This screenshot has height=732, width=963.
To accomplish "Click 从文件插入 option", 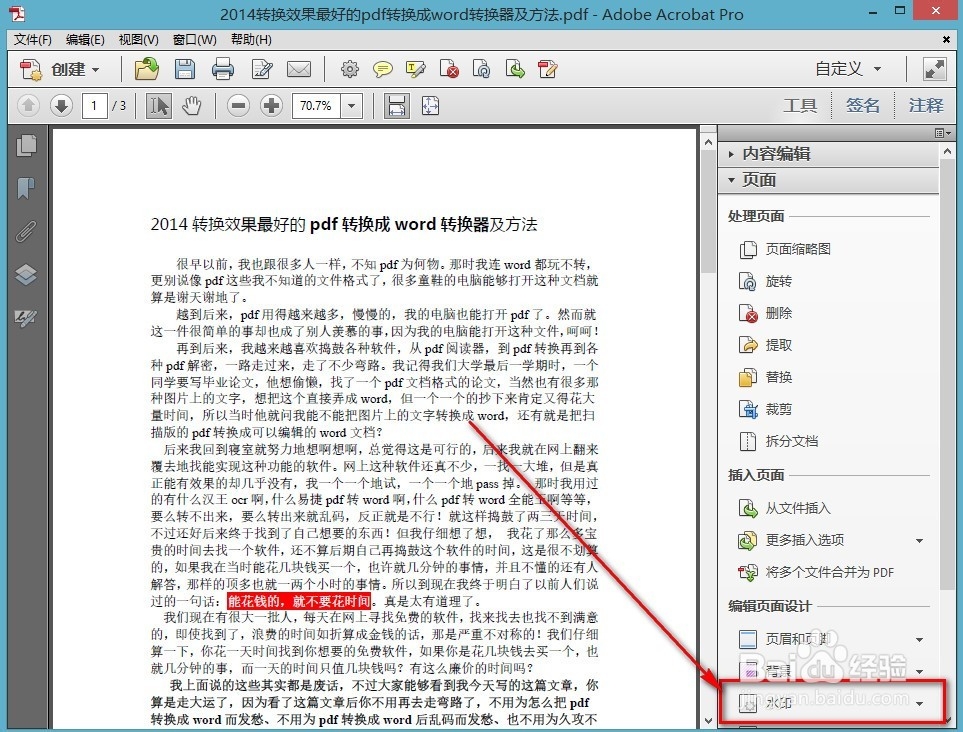I will (x=784, y=508).
